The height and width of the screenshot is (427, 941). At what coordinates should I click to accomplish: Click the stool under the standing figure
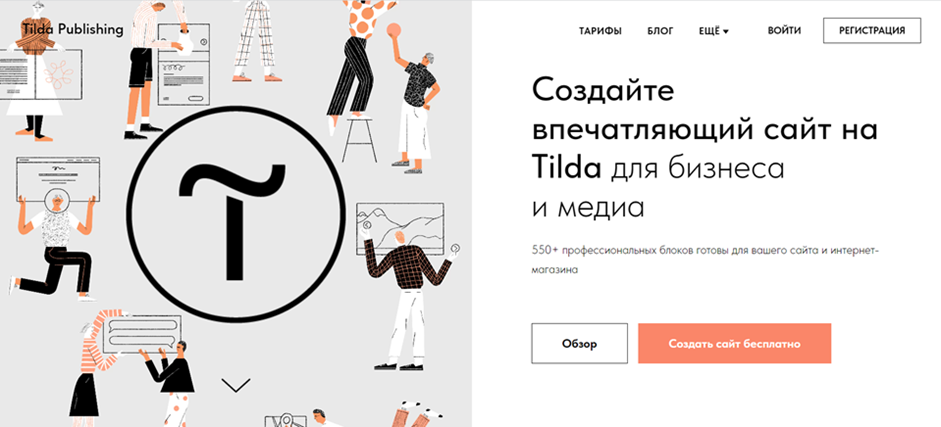click(x=359, y=139)
